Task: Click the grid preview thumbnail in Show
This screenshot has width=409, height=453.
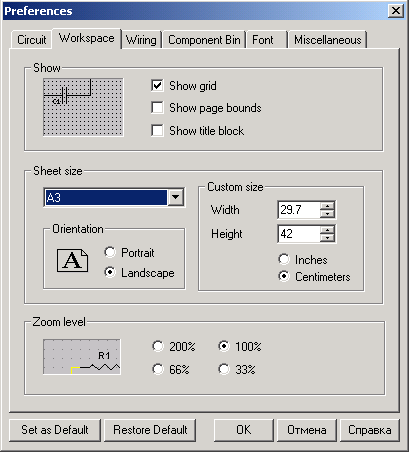Action: (x=83, y=107)
